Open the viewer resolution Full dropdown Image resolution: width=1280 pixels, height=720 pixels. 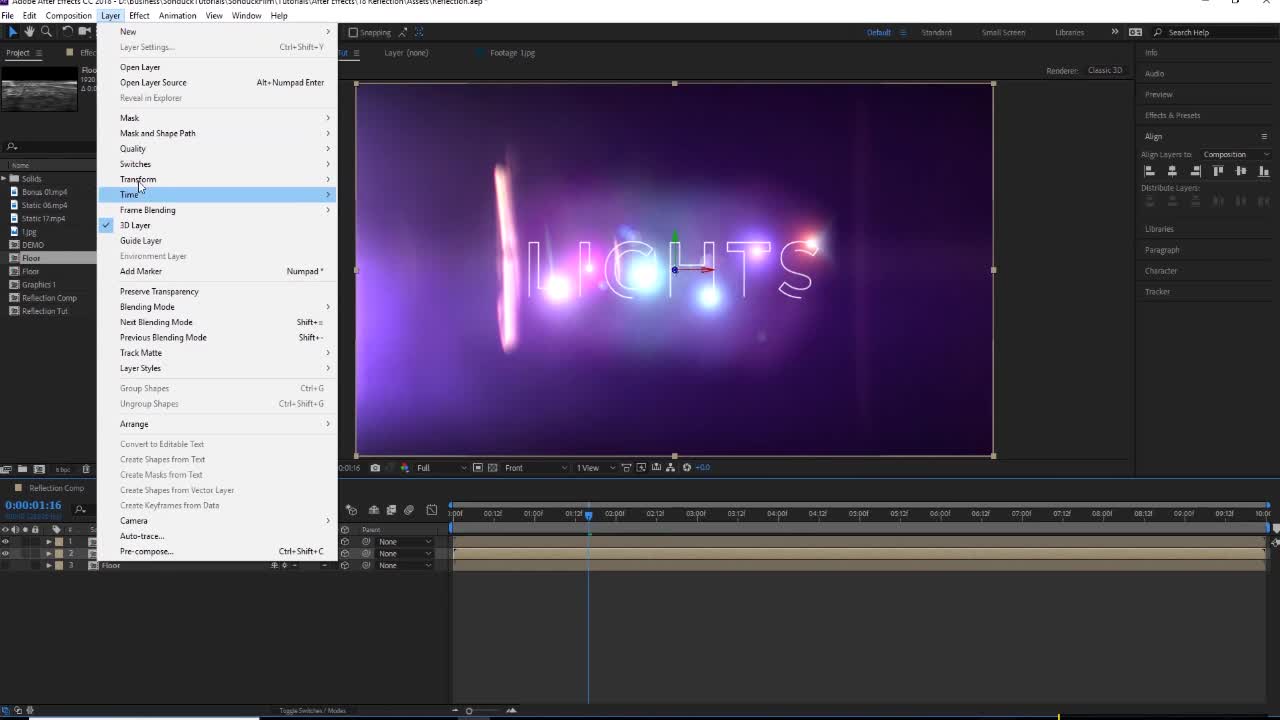[441, 467]
